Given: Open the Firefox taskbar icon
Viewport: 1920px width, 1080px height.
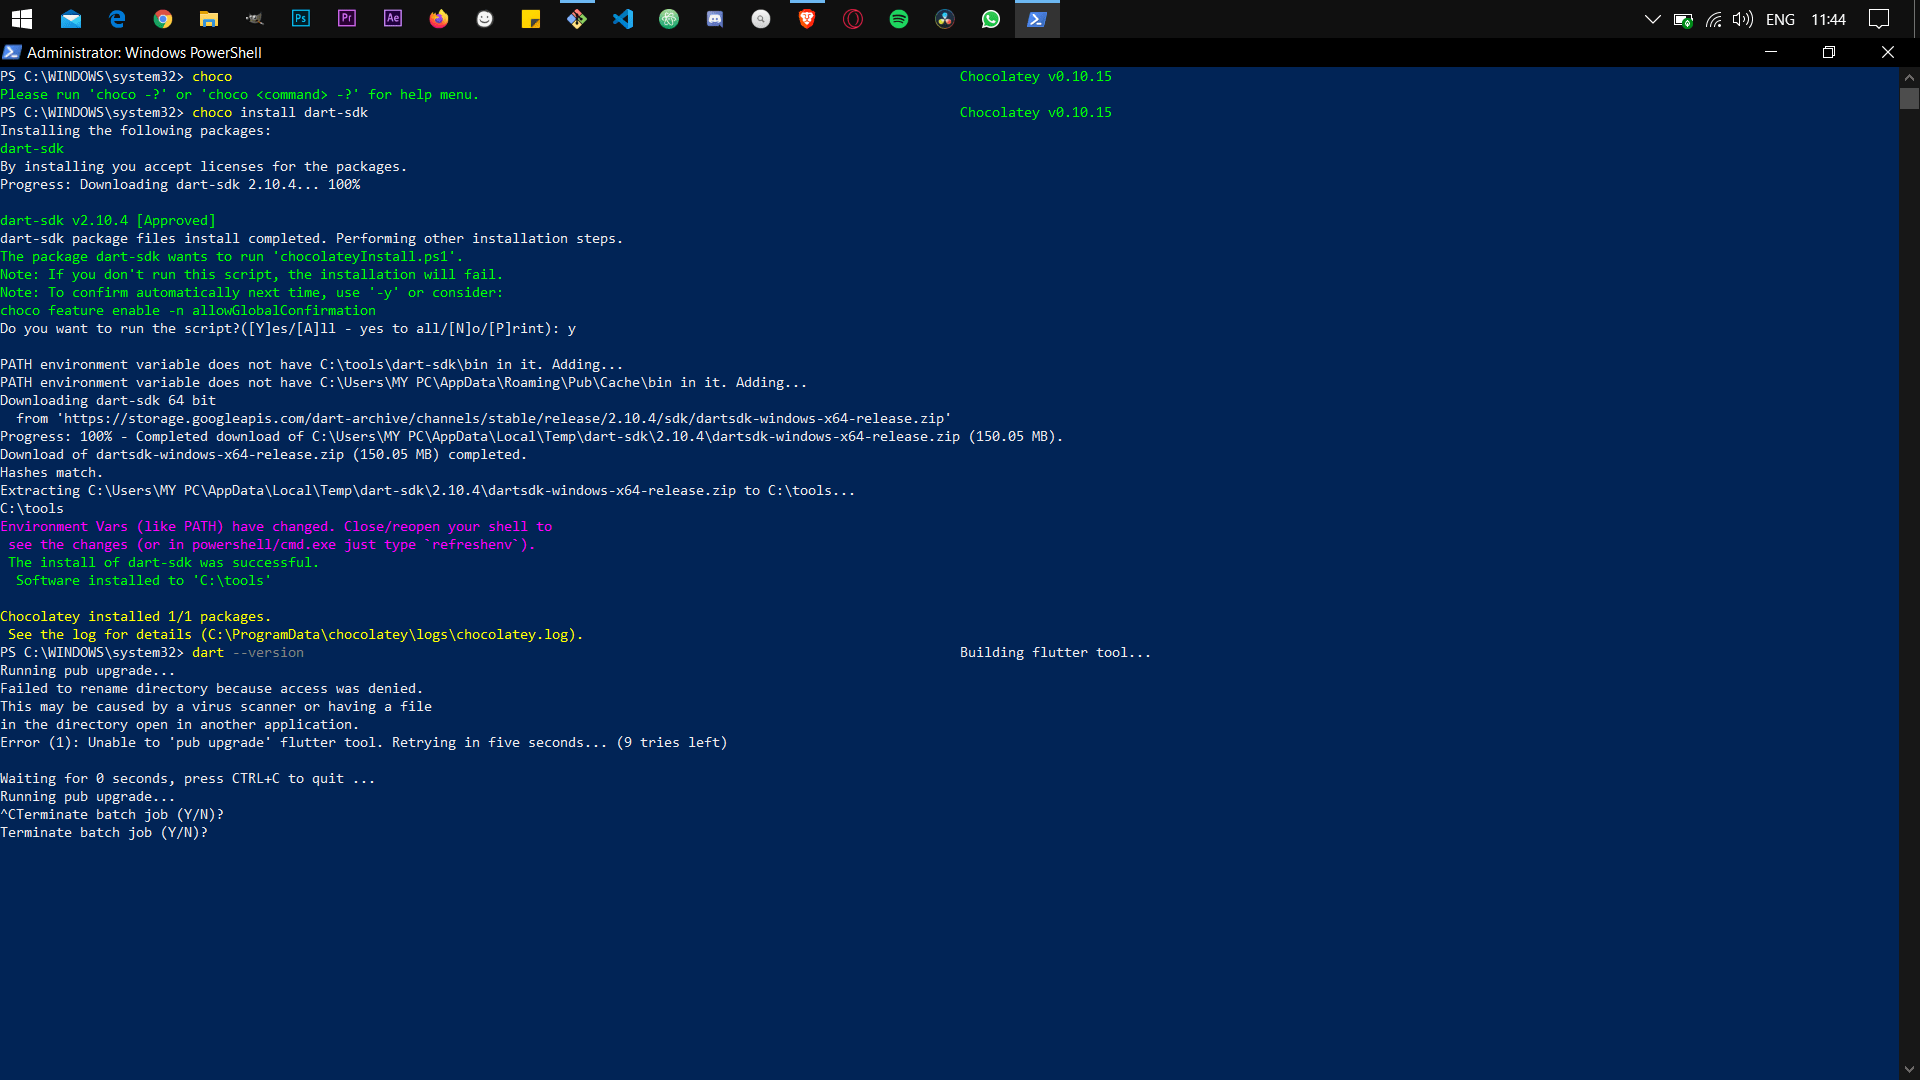Looking at the screenshot, I should coord(439,19).
